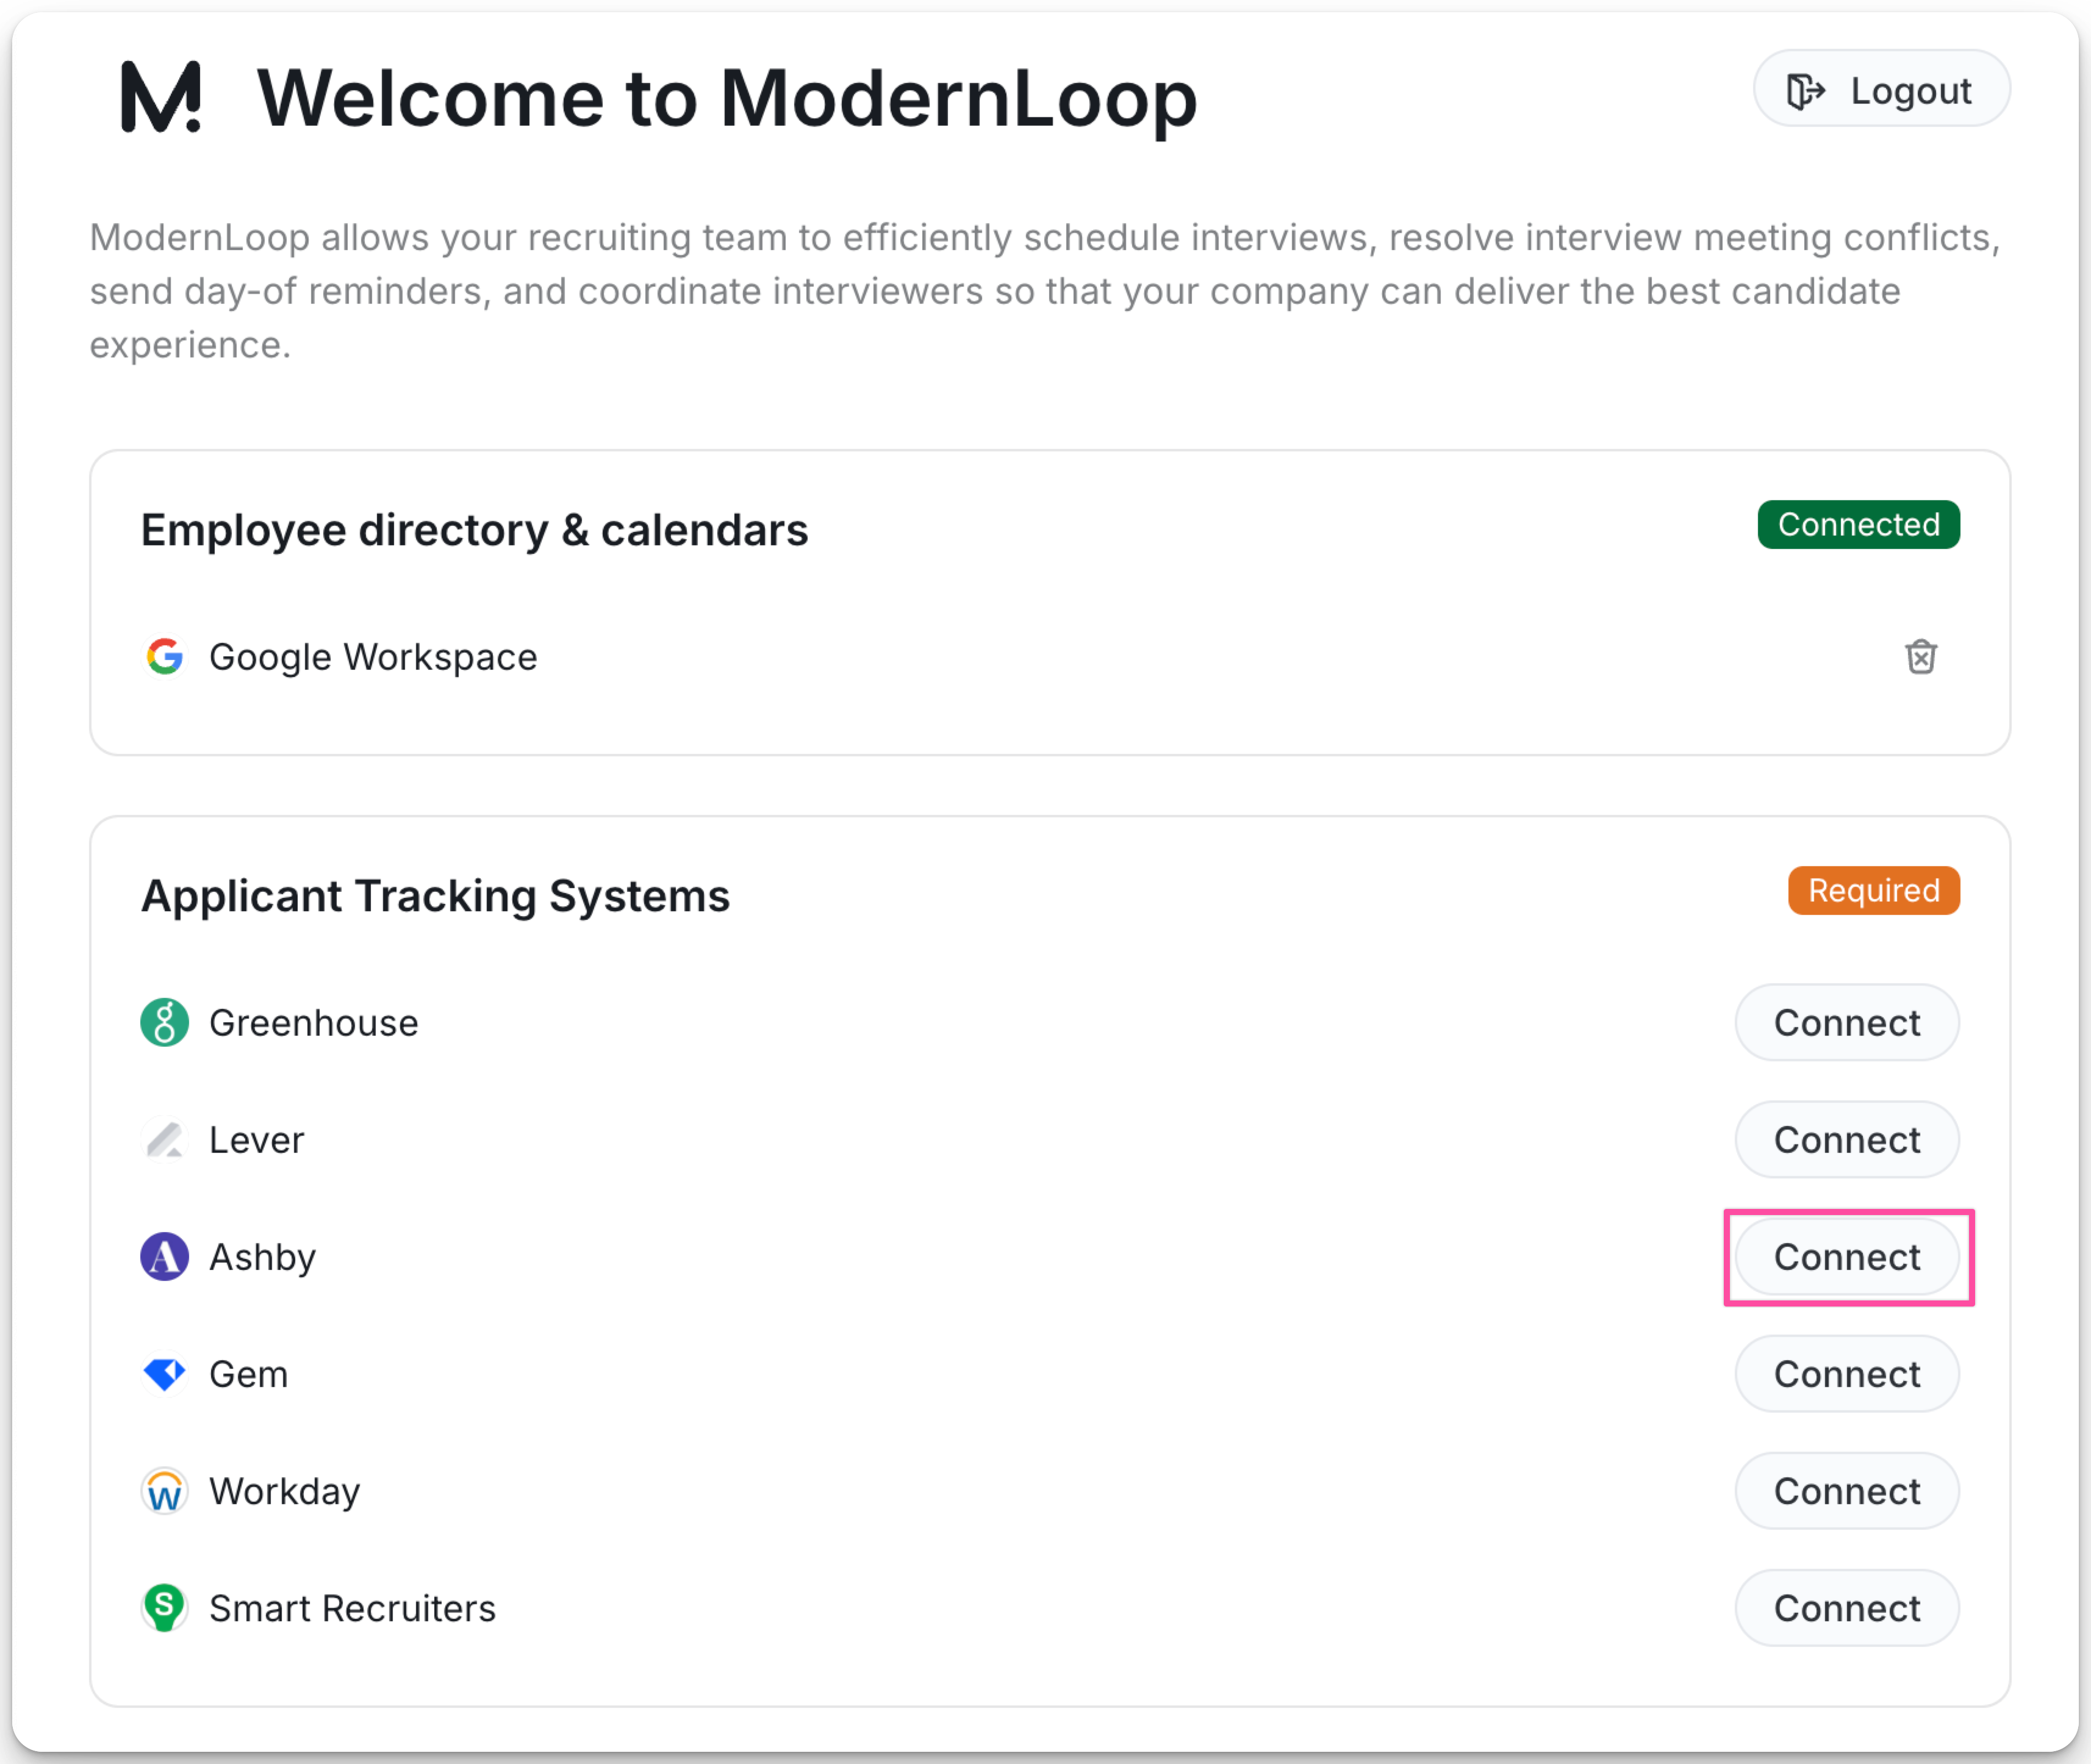Viewport: 2091px width, 1764px height.
Task: Click the Greenhouse logo icon
Action: tap(165, 1023)
